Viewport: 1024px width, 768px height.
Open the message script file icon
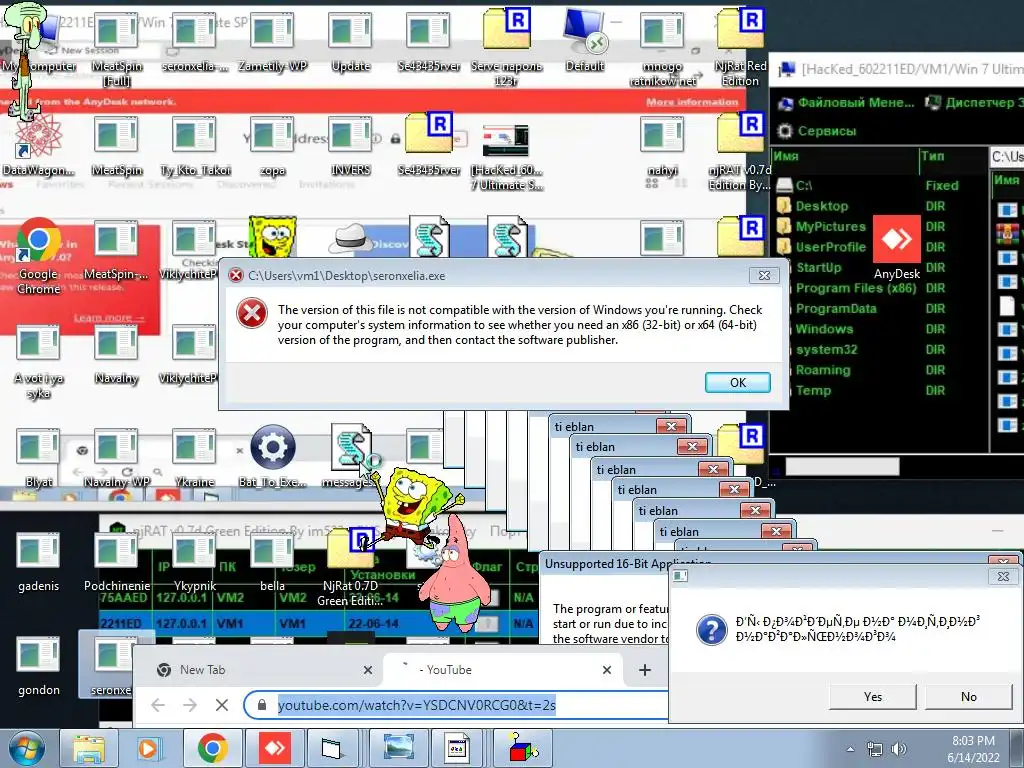[x=350, y=456]
